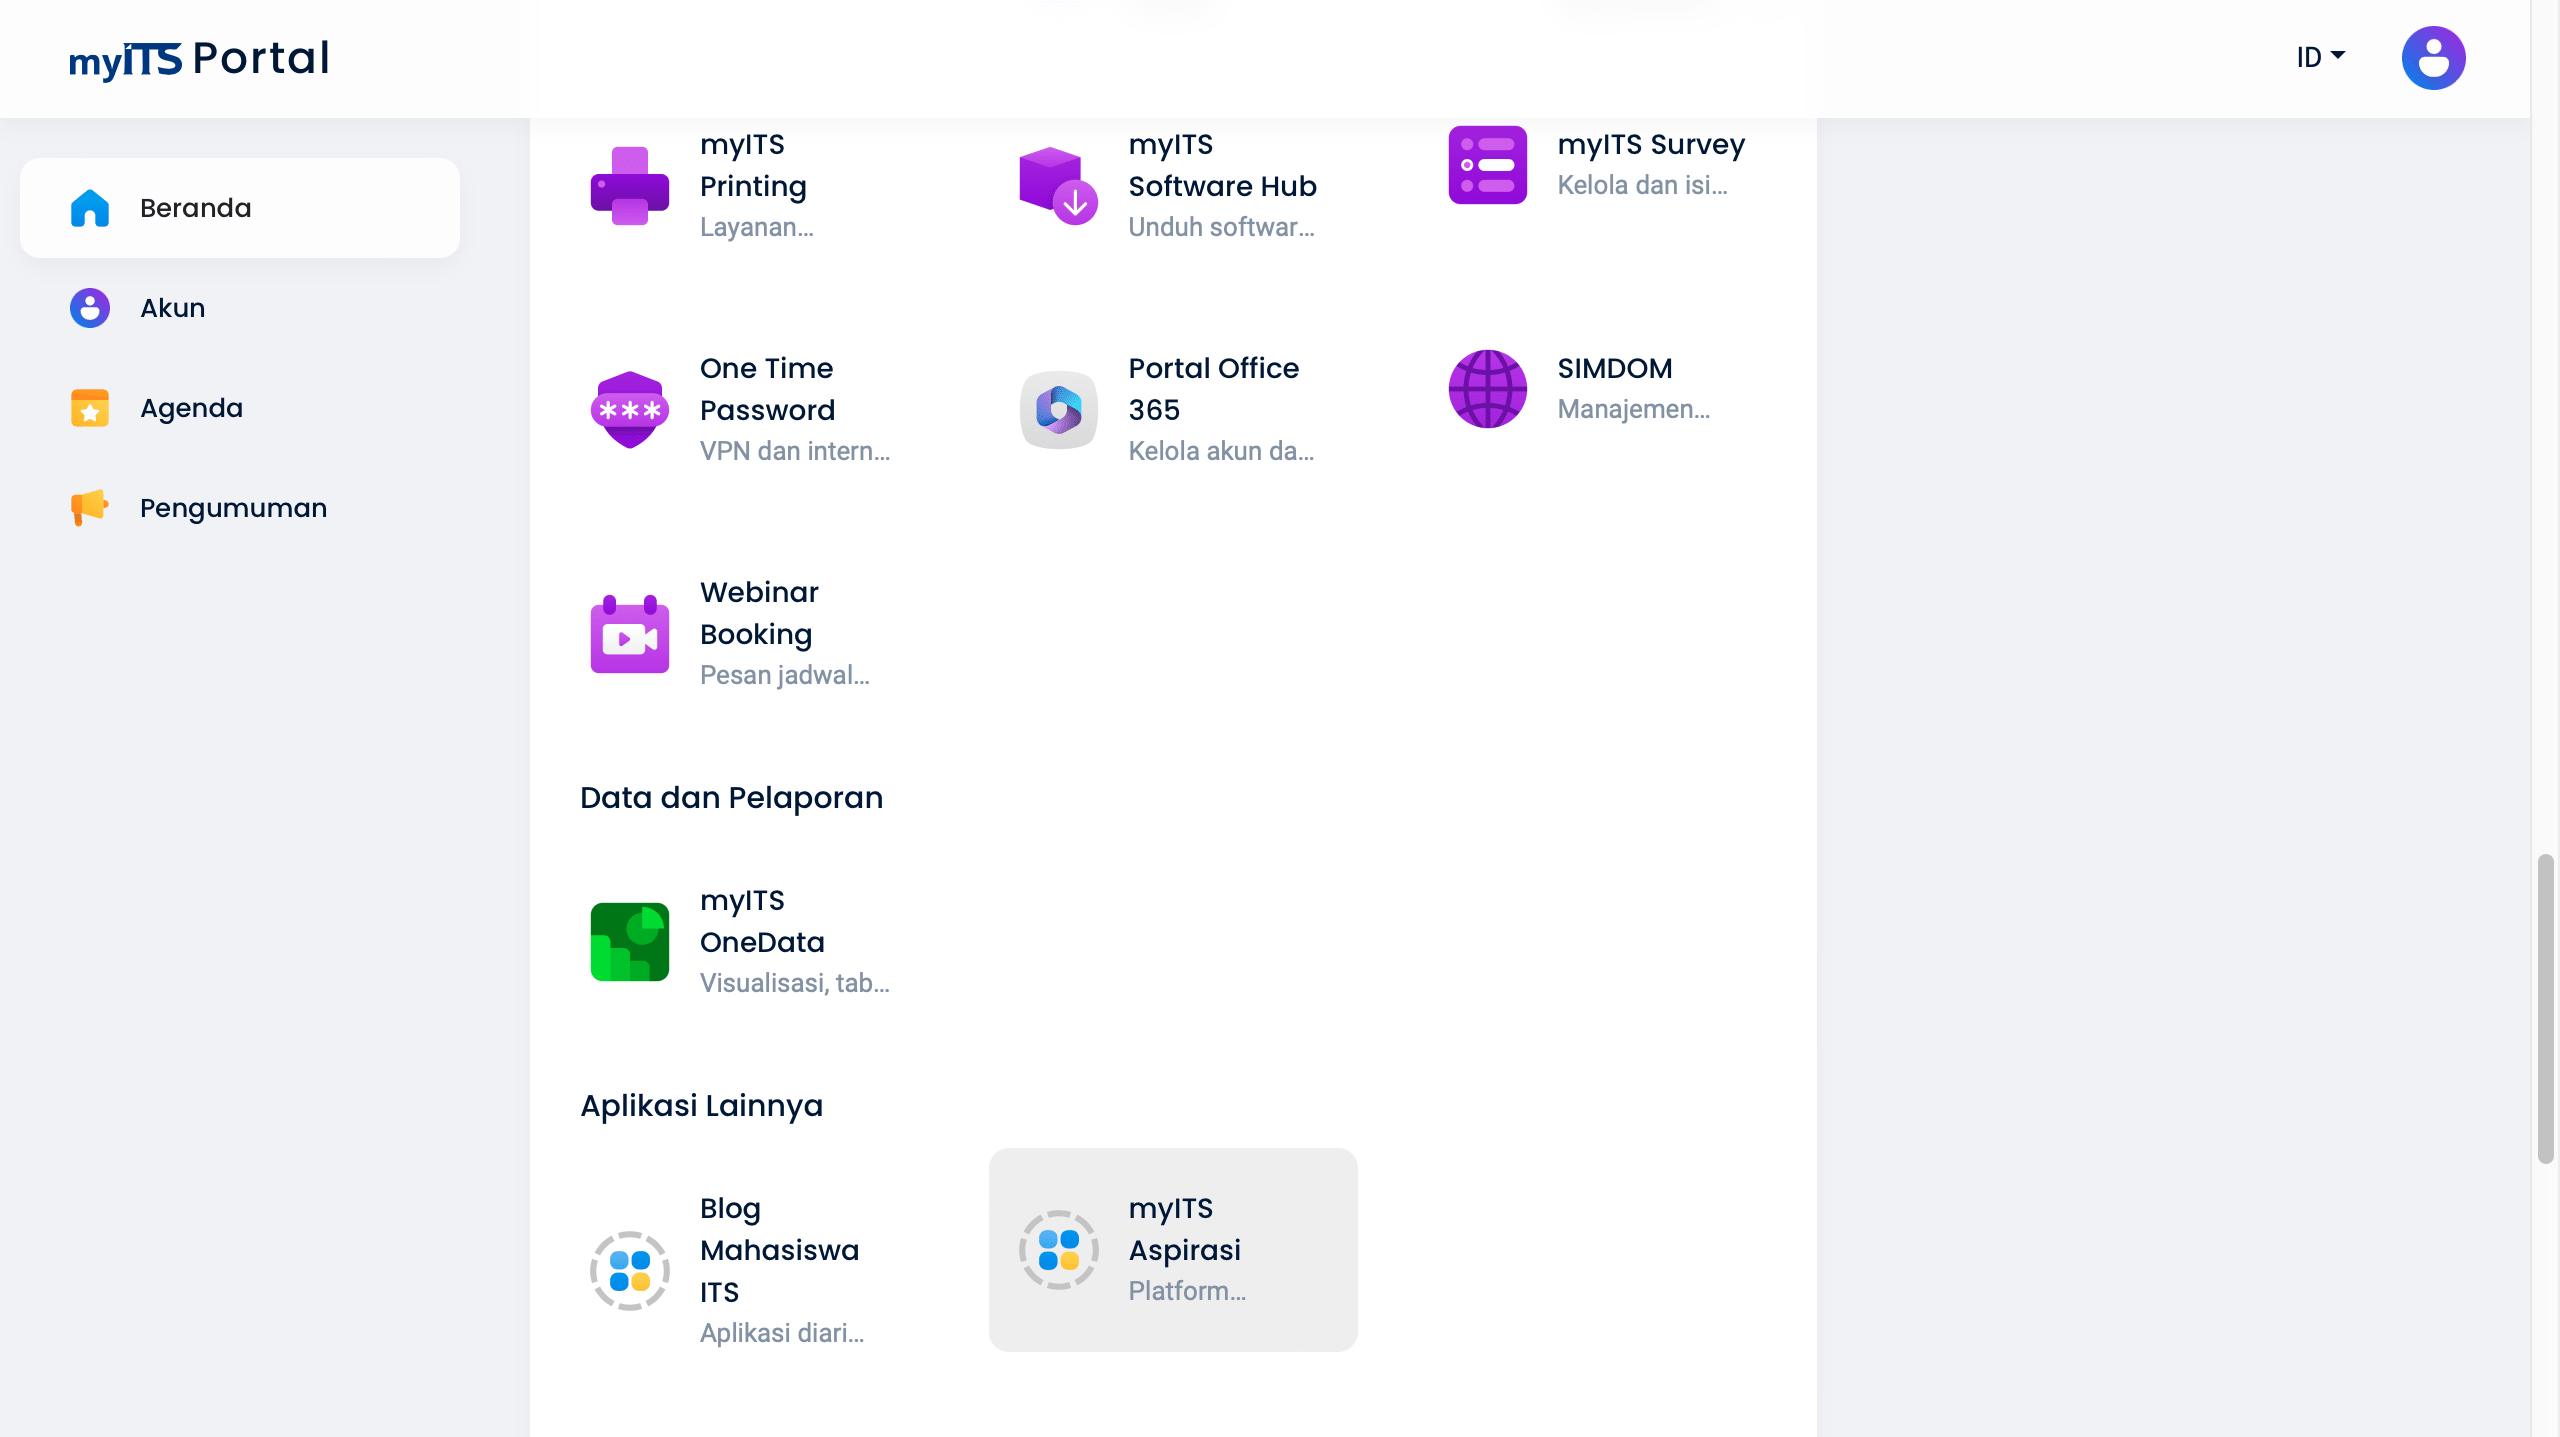This screenshot has width=2560, height=1437.
Task: Open the ID language dropdown
Action: click(x=2320, y=58)
